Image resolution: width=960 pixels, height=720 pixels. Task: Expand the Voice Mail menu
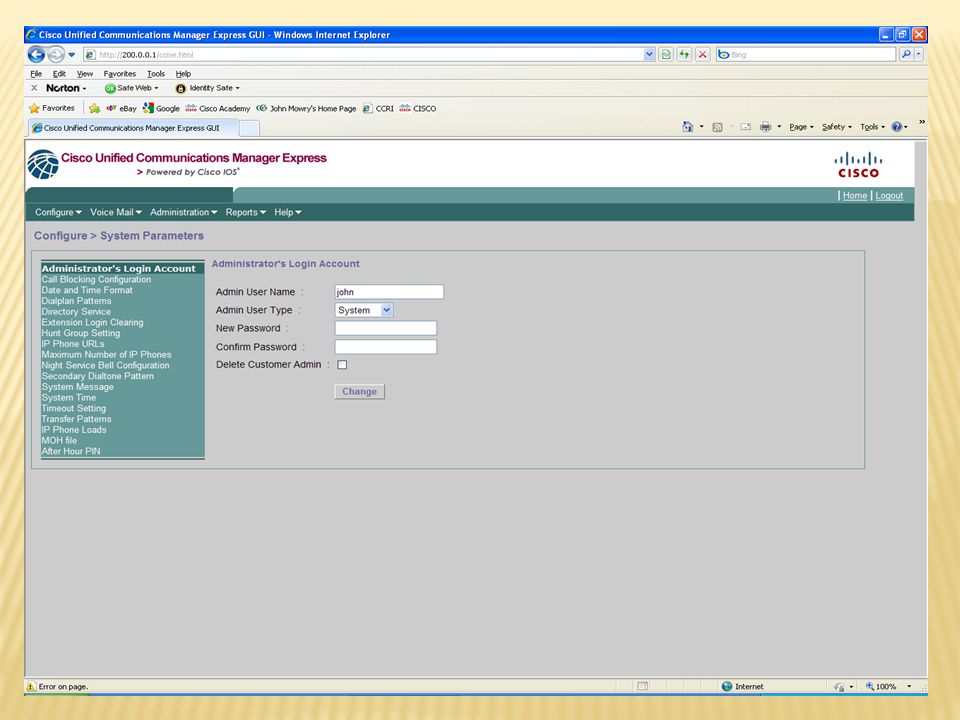(116, 212)
